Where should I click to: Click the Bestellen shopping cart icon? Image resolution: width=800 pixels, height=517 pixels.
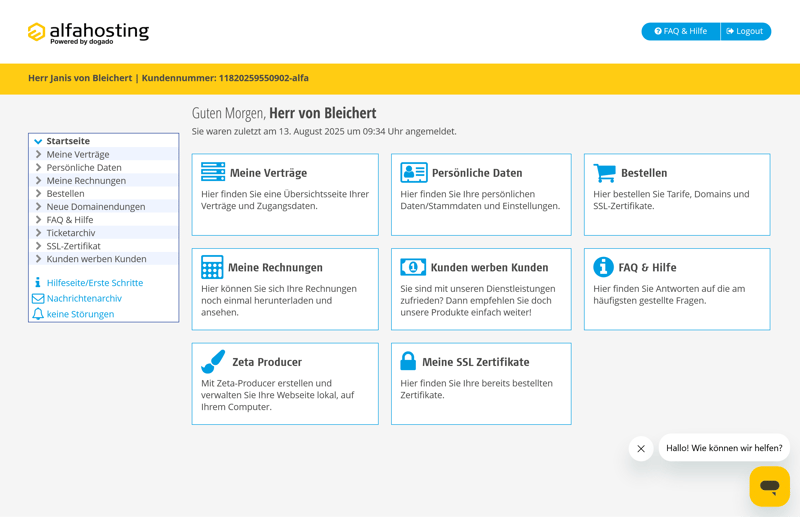pos(604,172)
